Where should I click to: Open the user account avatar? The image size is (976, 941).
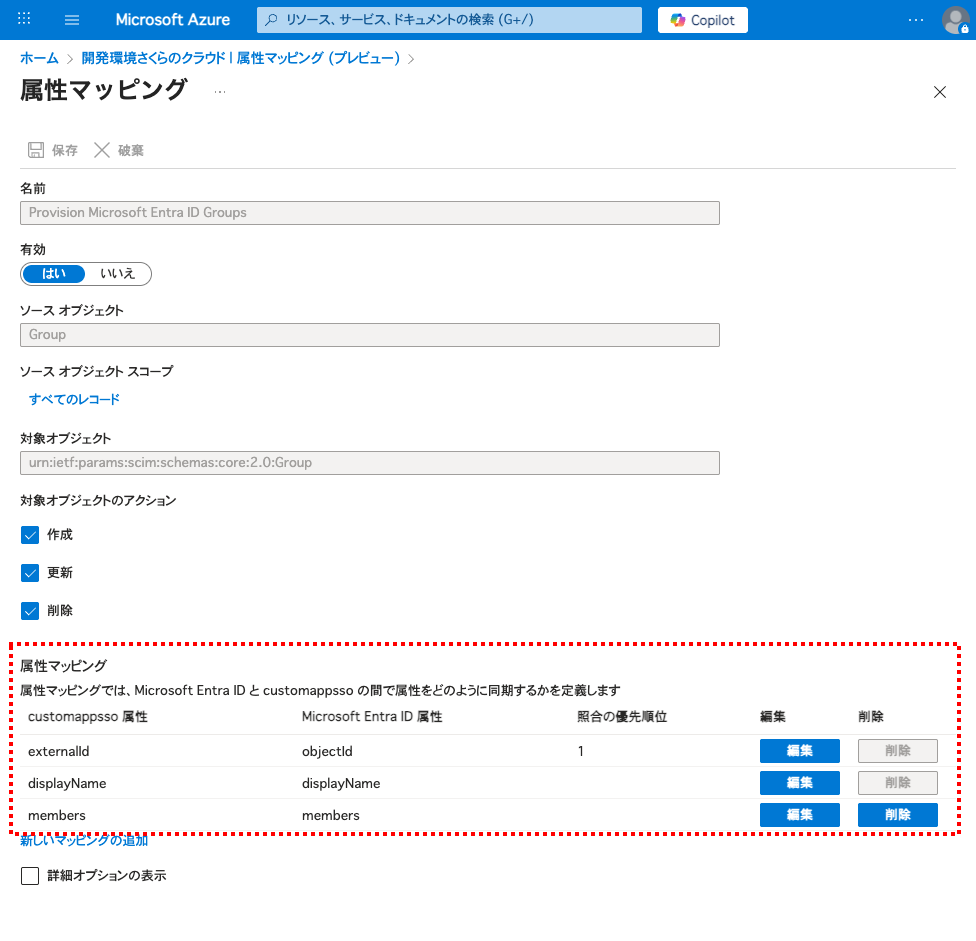pos(955,20)
